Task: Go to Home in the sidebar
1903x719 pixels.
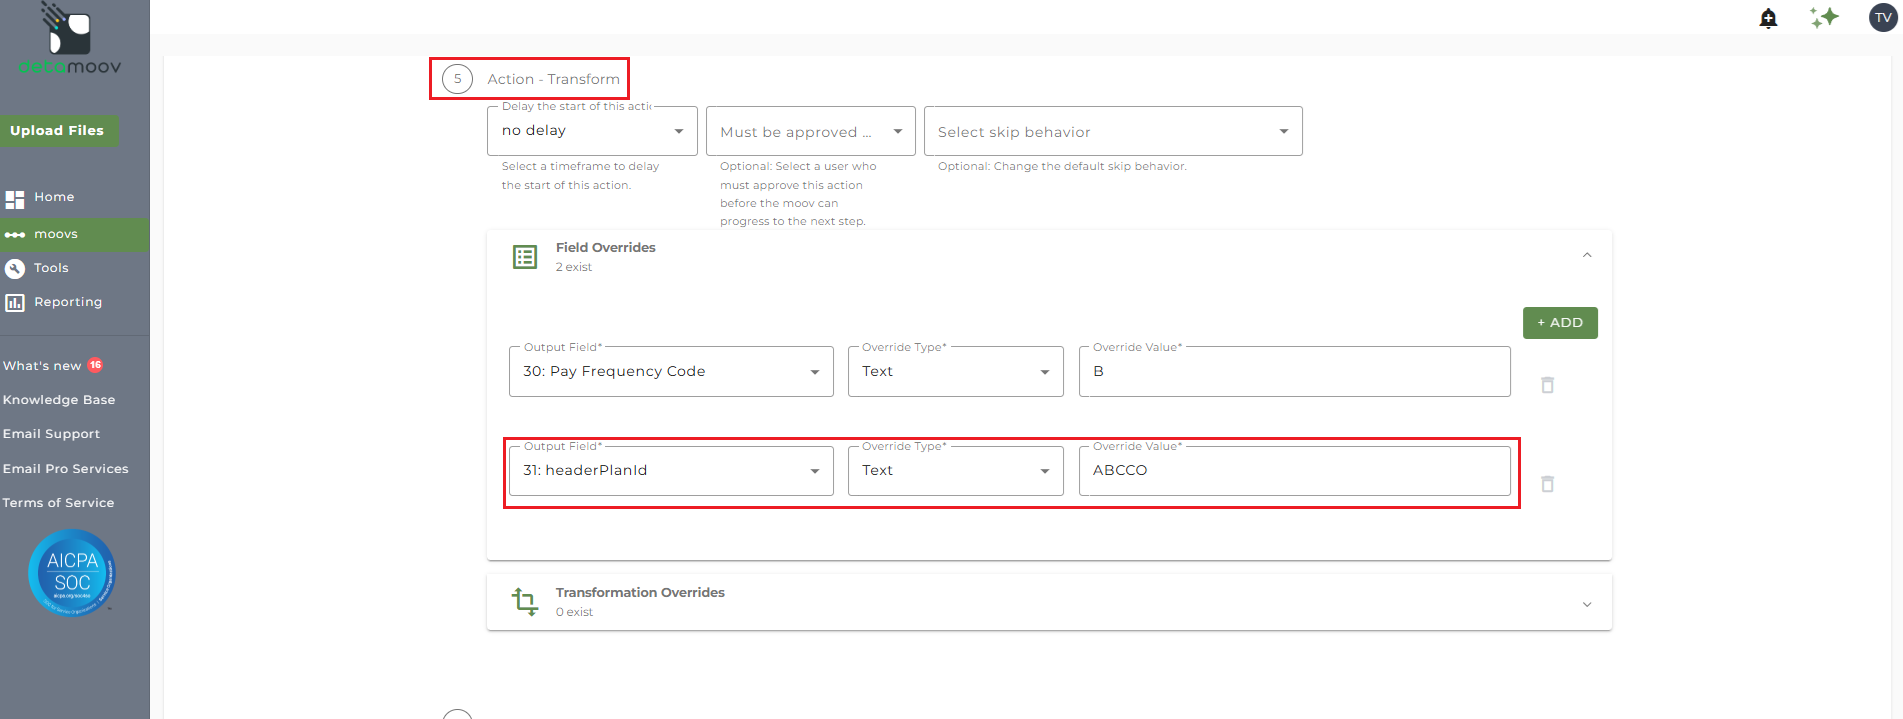Action: click(54, 198)
